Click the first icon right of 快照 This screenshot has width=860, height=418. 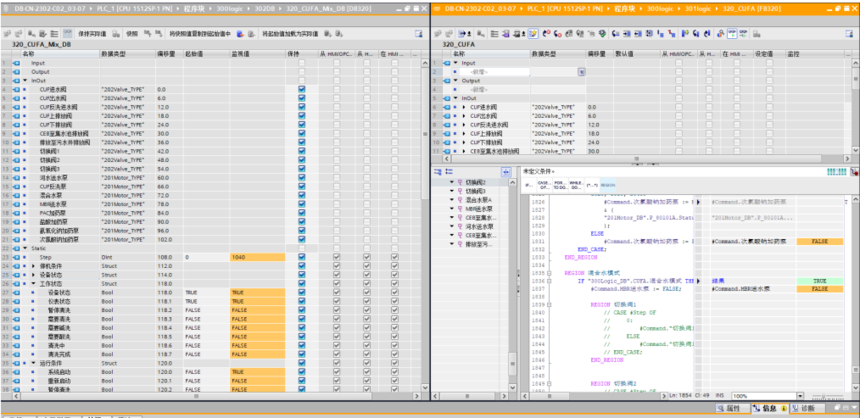click(x=148, y=34)
